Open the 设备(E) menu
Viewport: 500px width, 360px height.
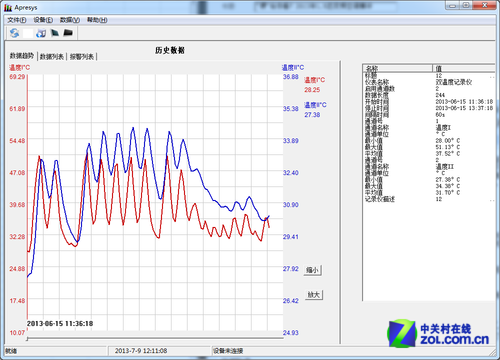(x=43, y=20)
